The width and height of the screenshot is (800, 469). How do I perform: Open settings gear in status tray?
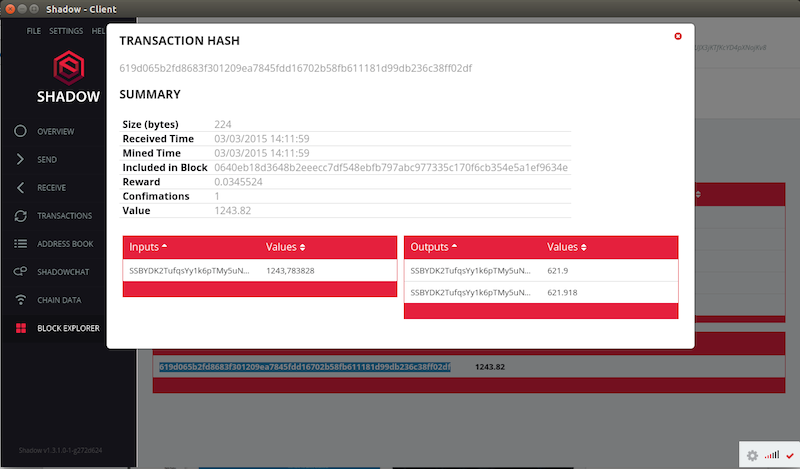(753, 455)
